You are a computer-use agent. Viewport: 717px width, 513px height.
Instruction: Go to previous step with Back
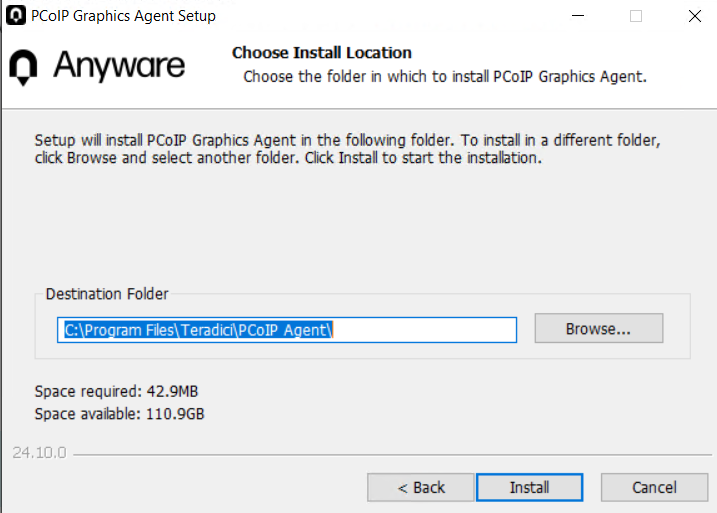421,487
